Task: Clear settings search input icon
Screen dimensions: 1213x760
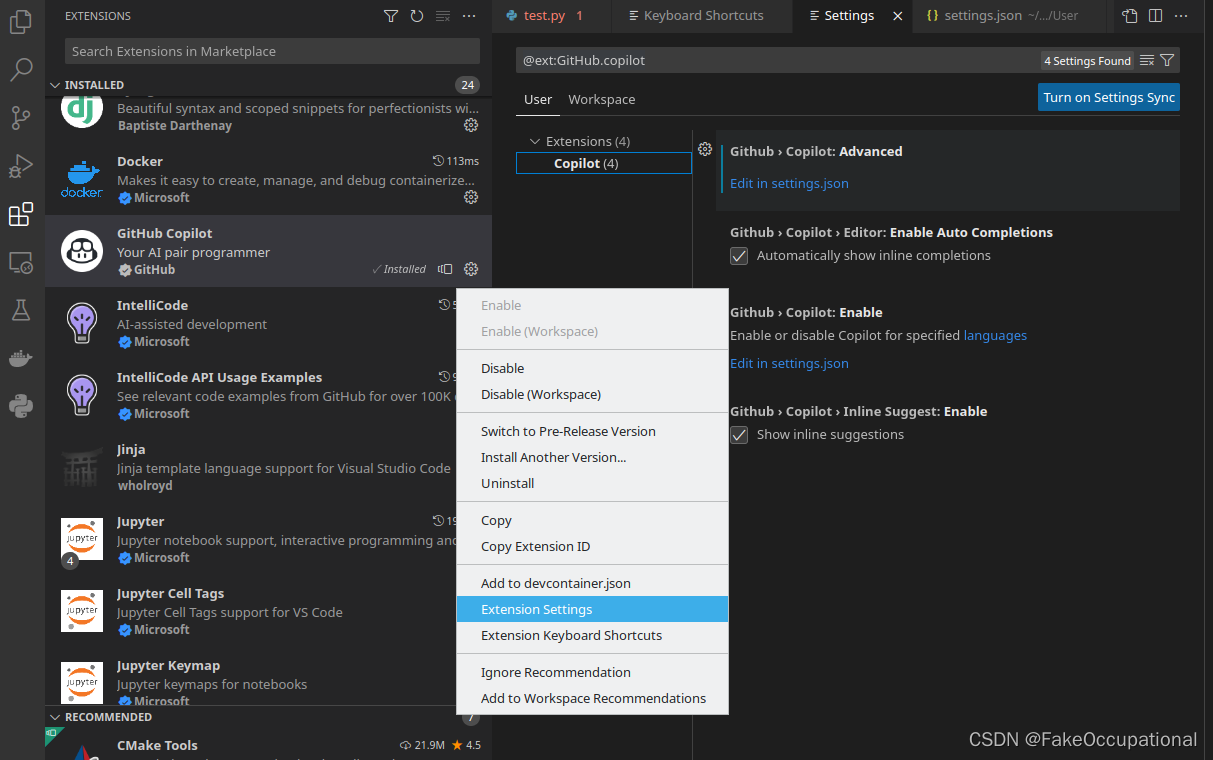Action: tap(1147, 61)
